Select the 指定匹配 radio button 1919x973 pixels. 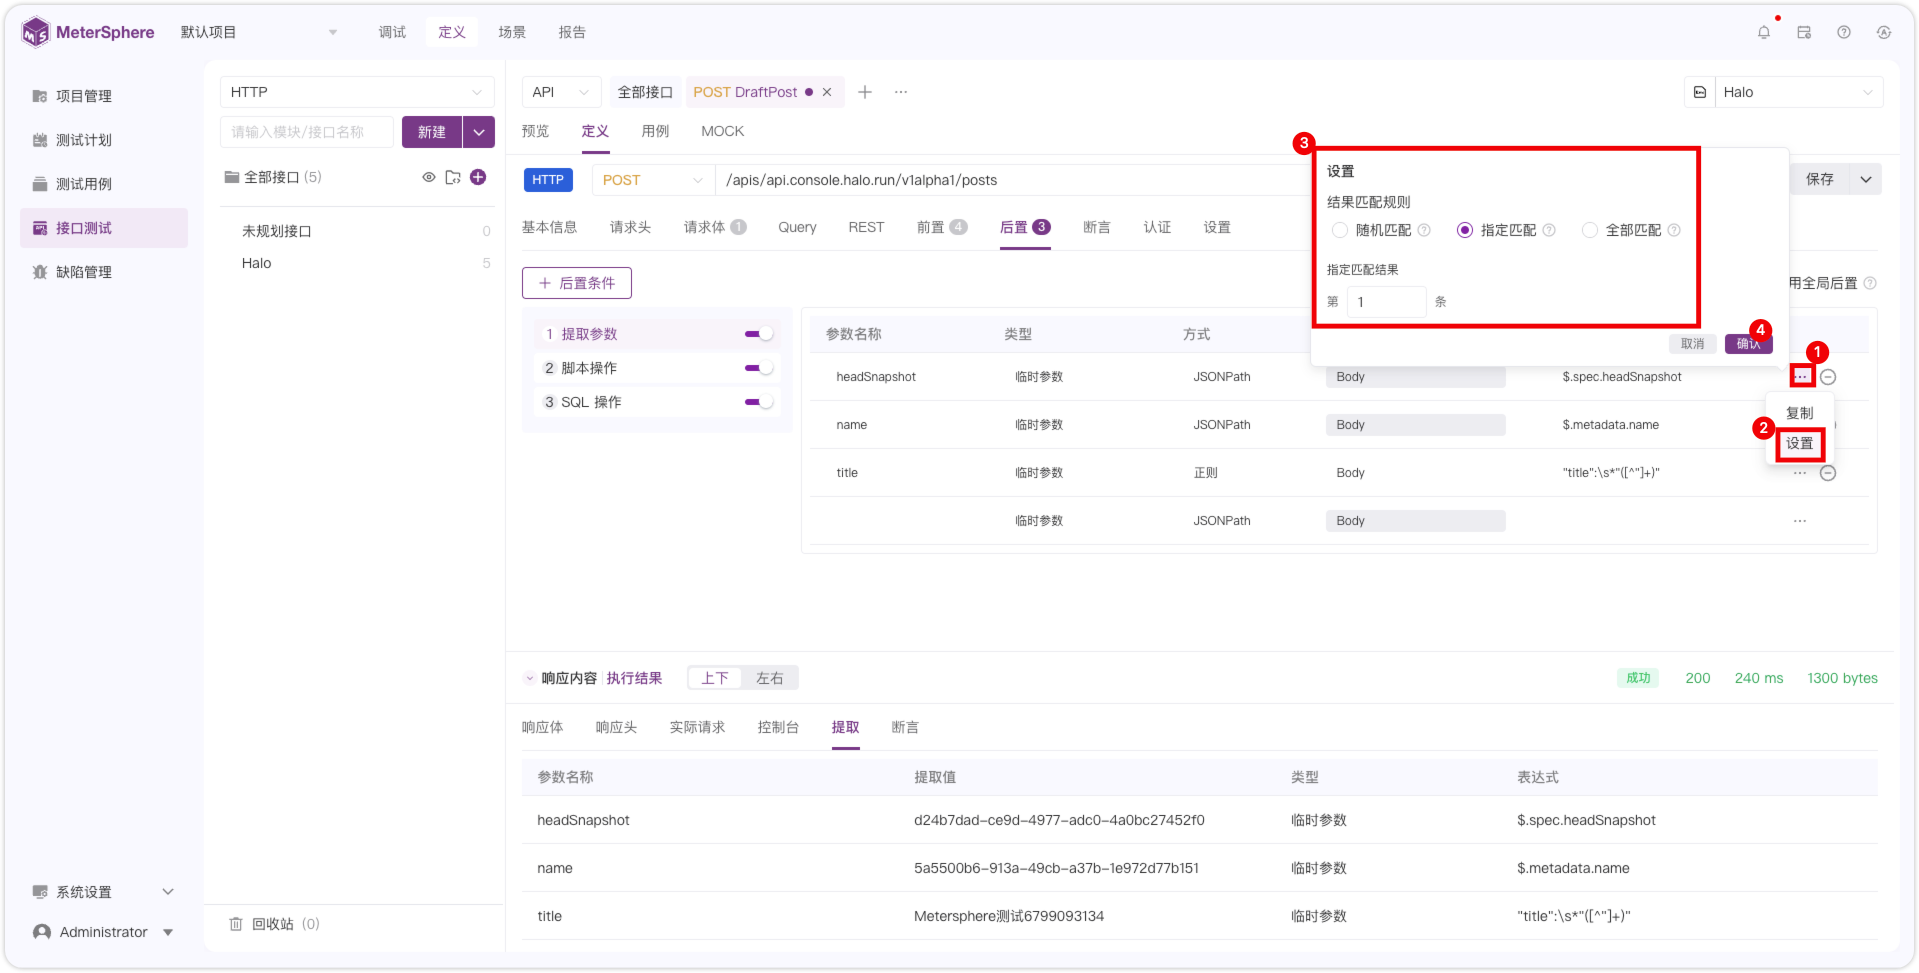click(1465, 230)
